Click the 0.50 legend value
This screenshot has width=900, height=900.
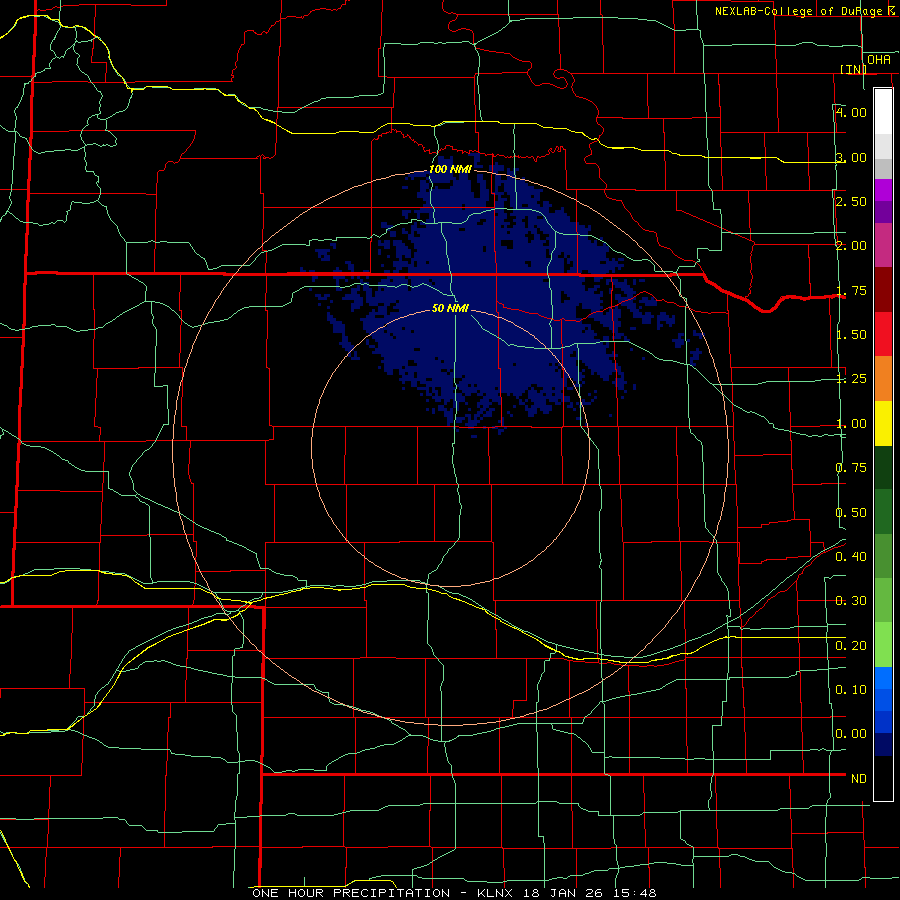(851, 513)
